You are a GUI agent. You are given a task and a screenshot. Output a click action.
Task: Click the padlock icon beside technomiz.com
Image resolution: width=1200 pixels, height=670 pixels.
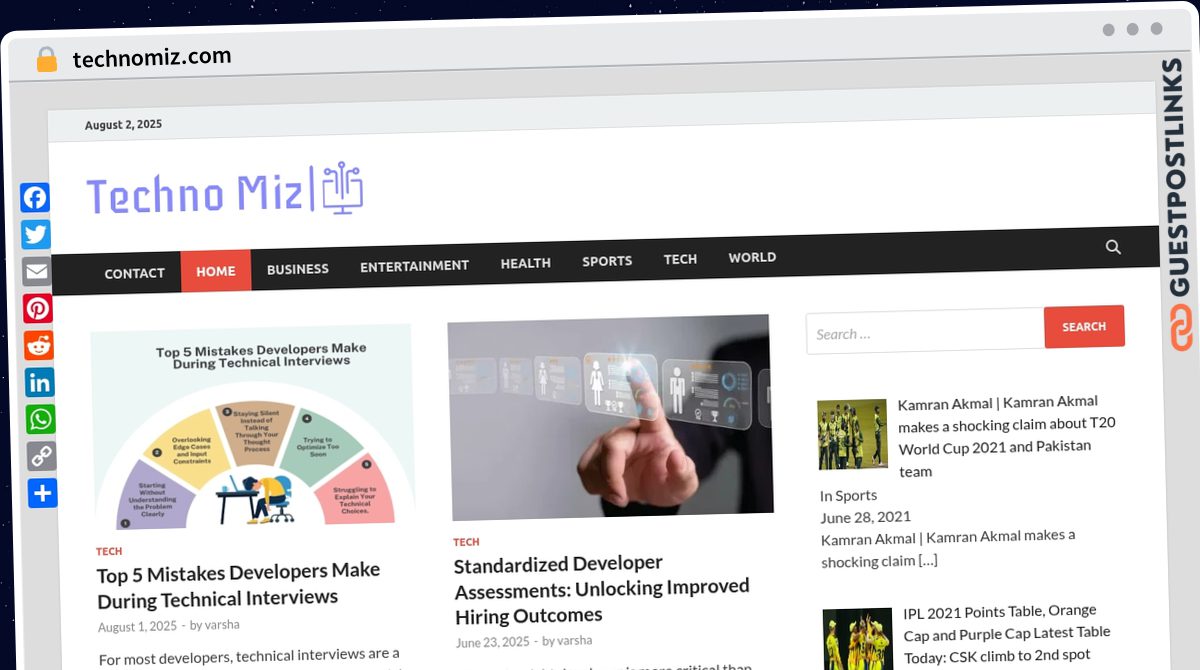[x=46, y=60]
